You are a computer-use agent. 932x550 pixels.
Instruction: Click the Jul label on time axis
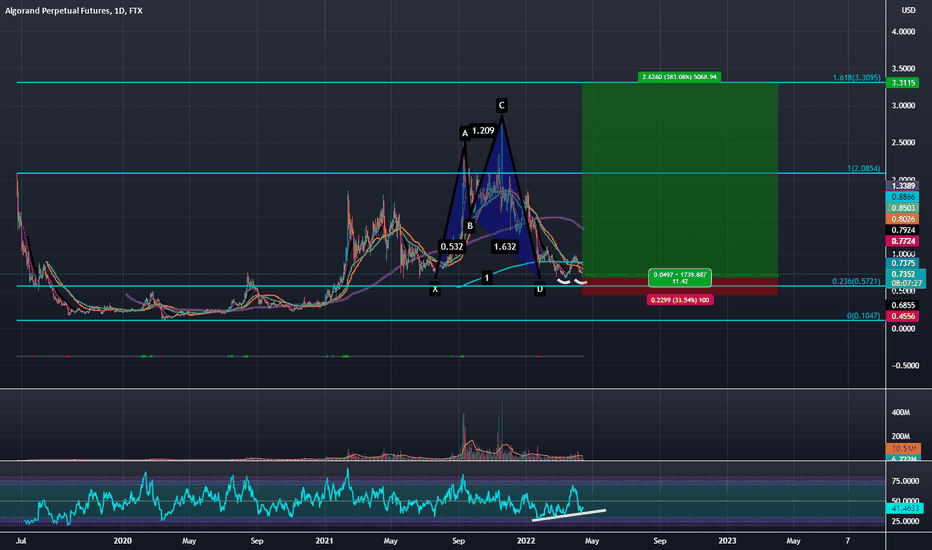21,541
